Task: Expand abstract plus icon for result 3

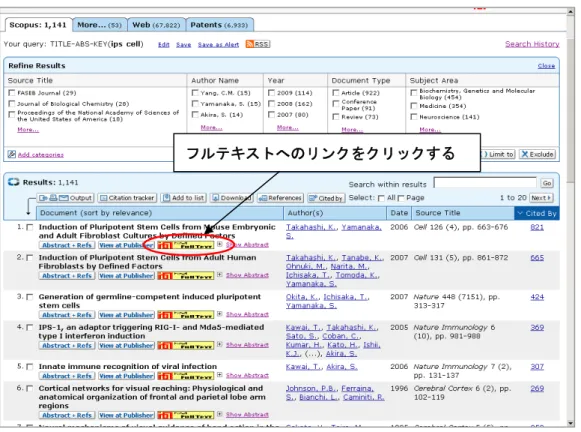Action: tap(220, 314)
